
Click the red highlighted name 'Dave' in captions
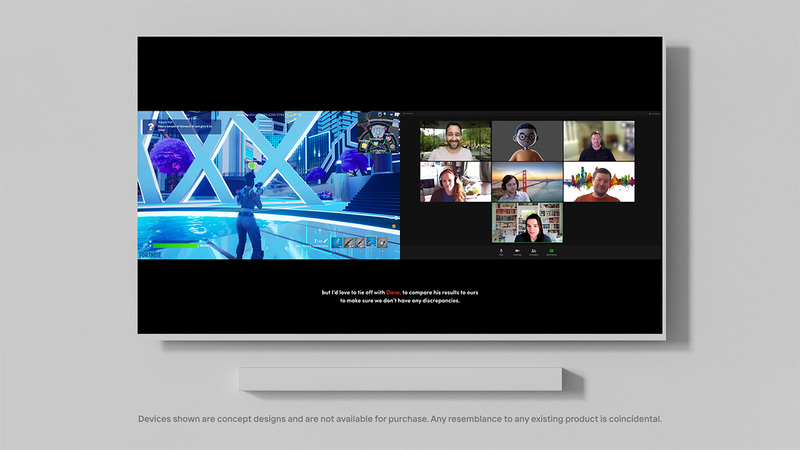pyautogui.click(x=393, y=292)
